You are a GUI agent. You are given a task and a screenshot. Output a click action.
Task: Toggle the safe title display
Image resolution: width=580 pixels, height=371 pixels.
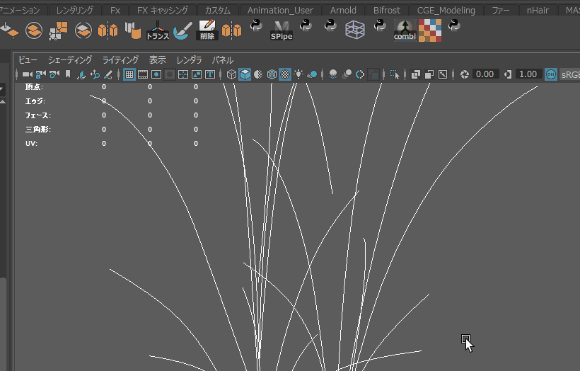pyautogui.click(x=210, y=74)
